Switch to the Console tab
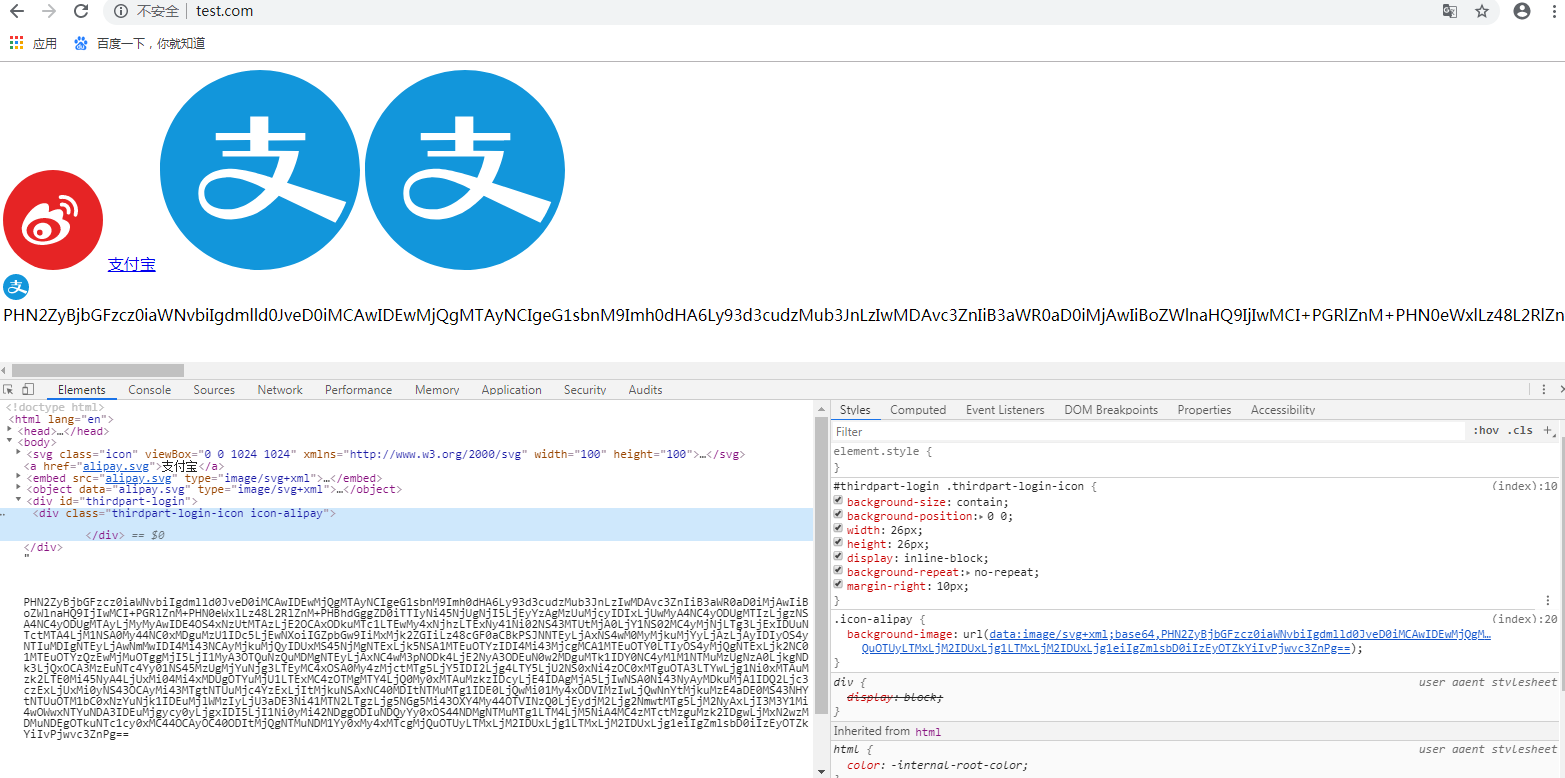Image resolution: width=1565 pixels, height=778 pixels. tap(150, 390)
